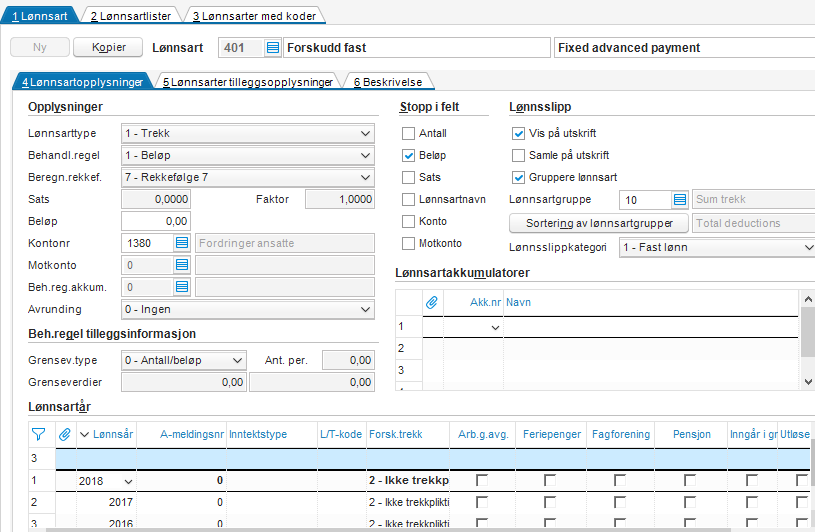Image resolution: width=815 pixels, height=532 pixels.
Task: Enable the Motkonto stop-field checkbox
Action: 408,243
